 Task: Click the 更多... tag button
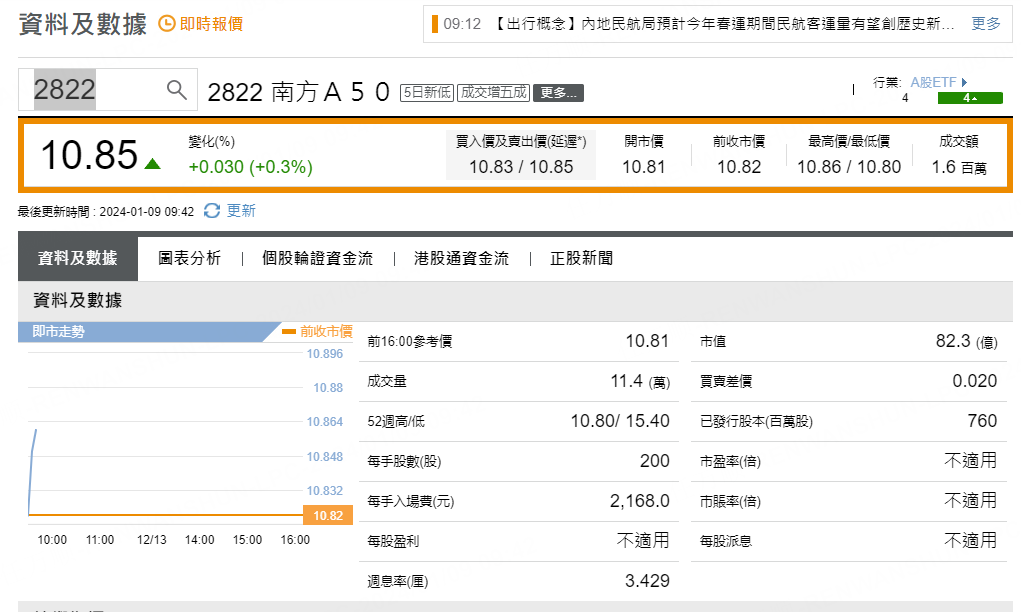(558, 92)
